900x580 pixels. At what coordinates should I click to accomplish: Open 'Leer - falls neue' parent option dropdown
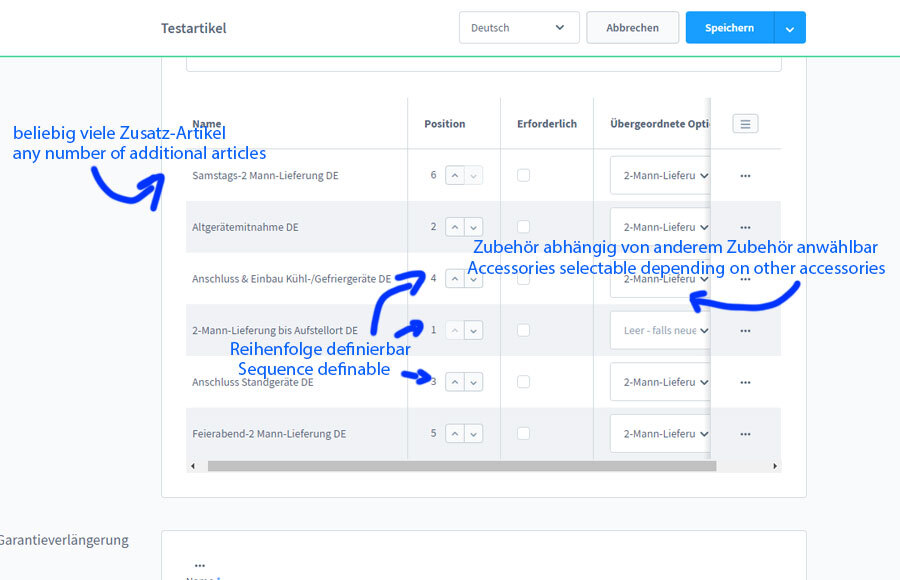[664, 330]
